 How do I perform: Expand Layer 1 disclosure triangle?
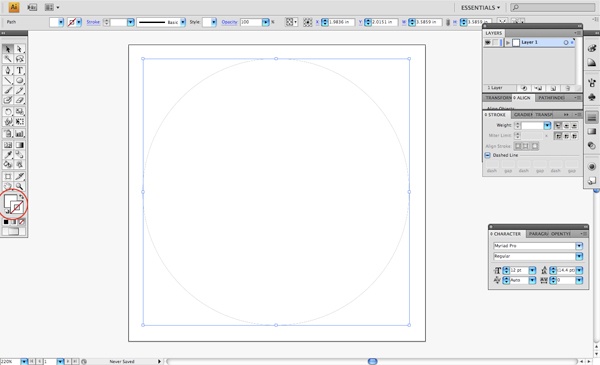click(508, 42)
